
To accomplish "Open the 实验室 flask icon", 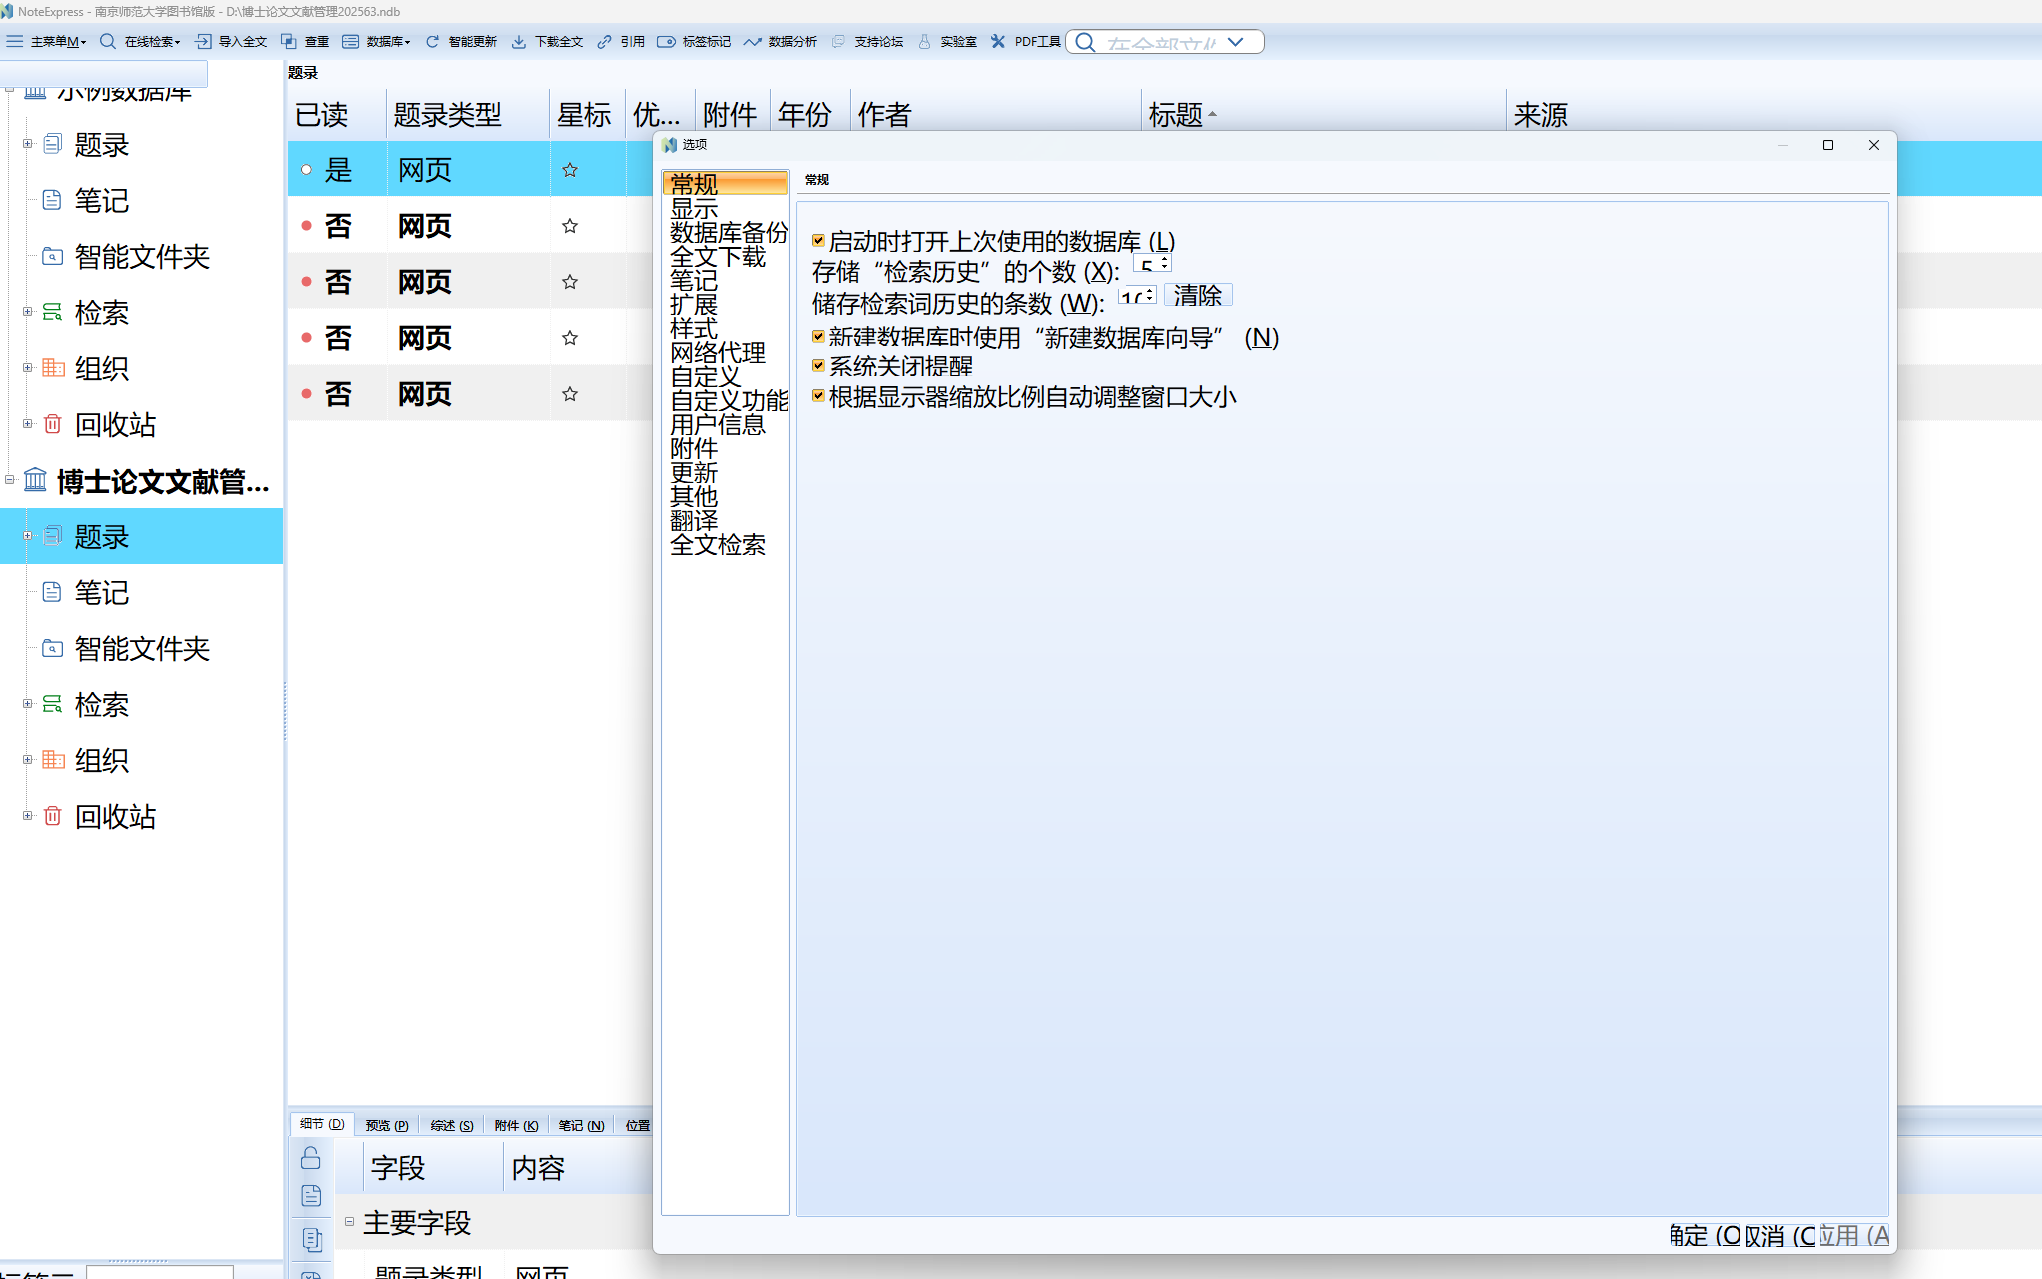I will coord(924,41).
